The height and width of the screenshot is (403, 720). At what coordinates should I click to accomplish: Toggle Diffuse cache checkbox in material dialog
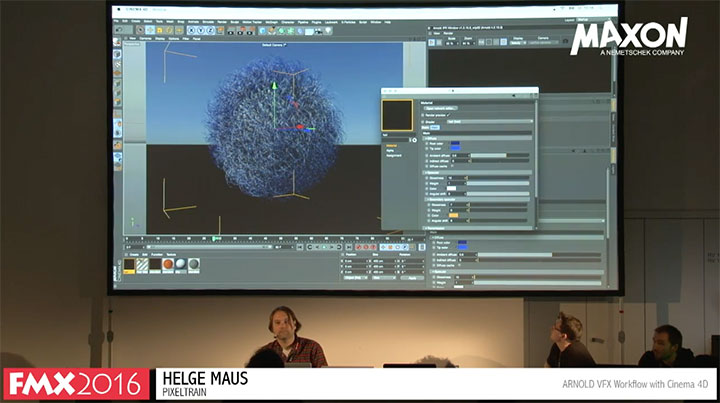click(452, 166)
